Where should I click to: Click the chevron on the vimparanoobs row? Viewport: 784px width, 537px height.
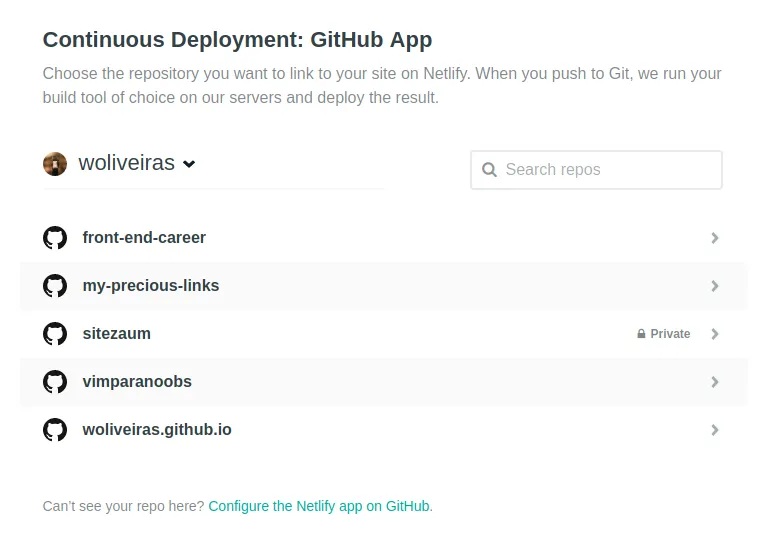[715, 382]
